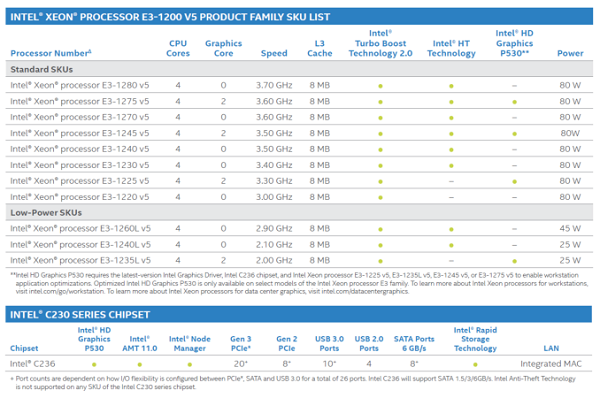Click the Xeon processor E3-1235L v5 entry
Image resolution: width=600 pixels, height=398 pixels.
click(x=80, y=260)
